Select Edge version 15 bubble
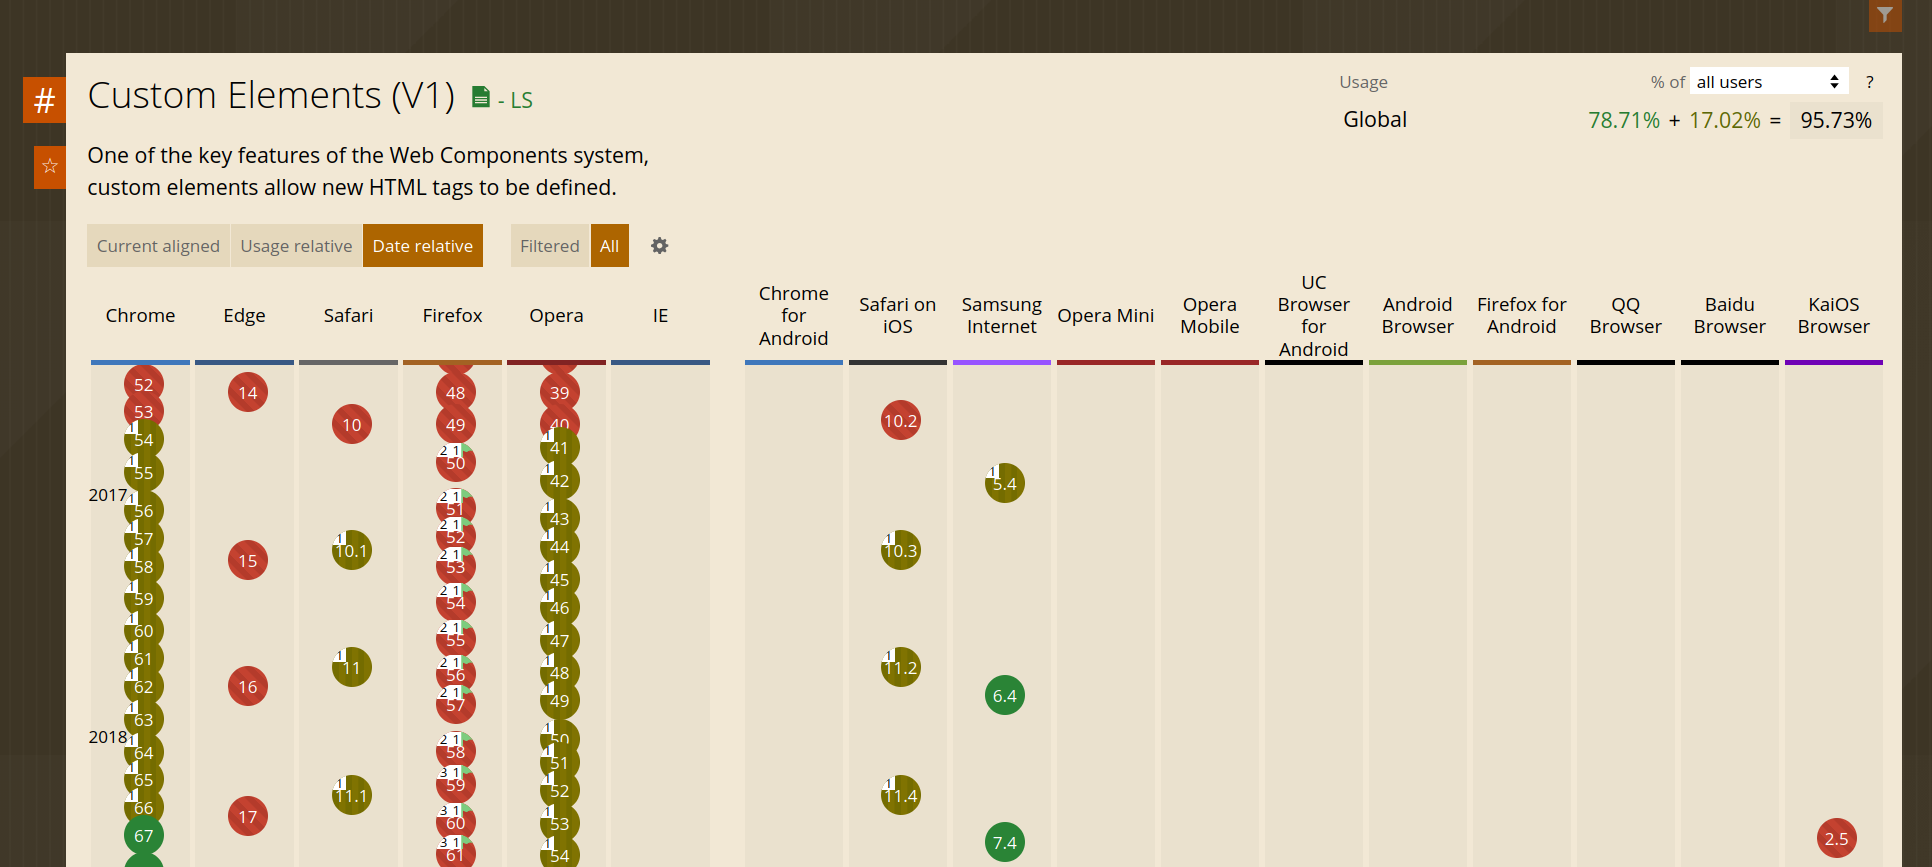Viewport: 1932px width, 867px height. click(x=248, y=561)
